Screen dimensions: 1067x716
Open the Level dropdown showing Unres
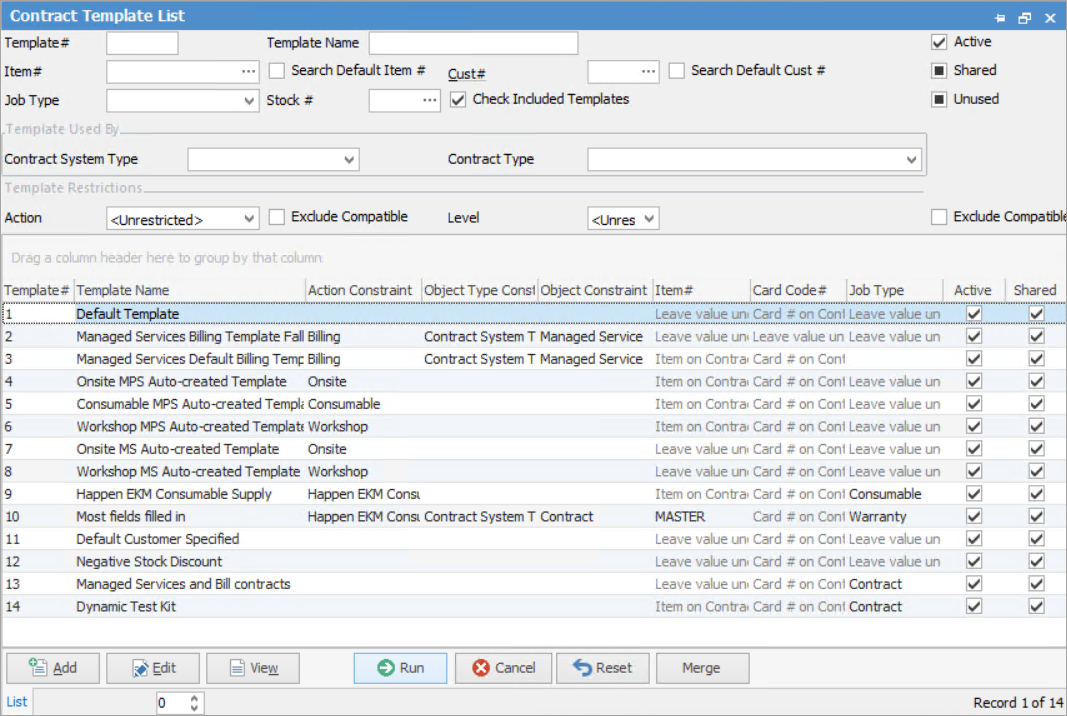point(649,218)
